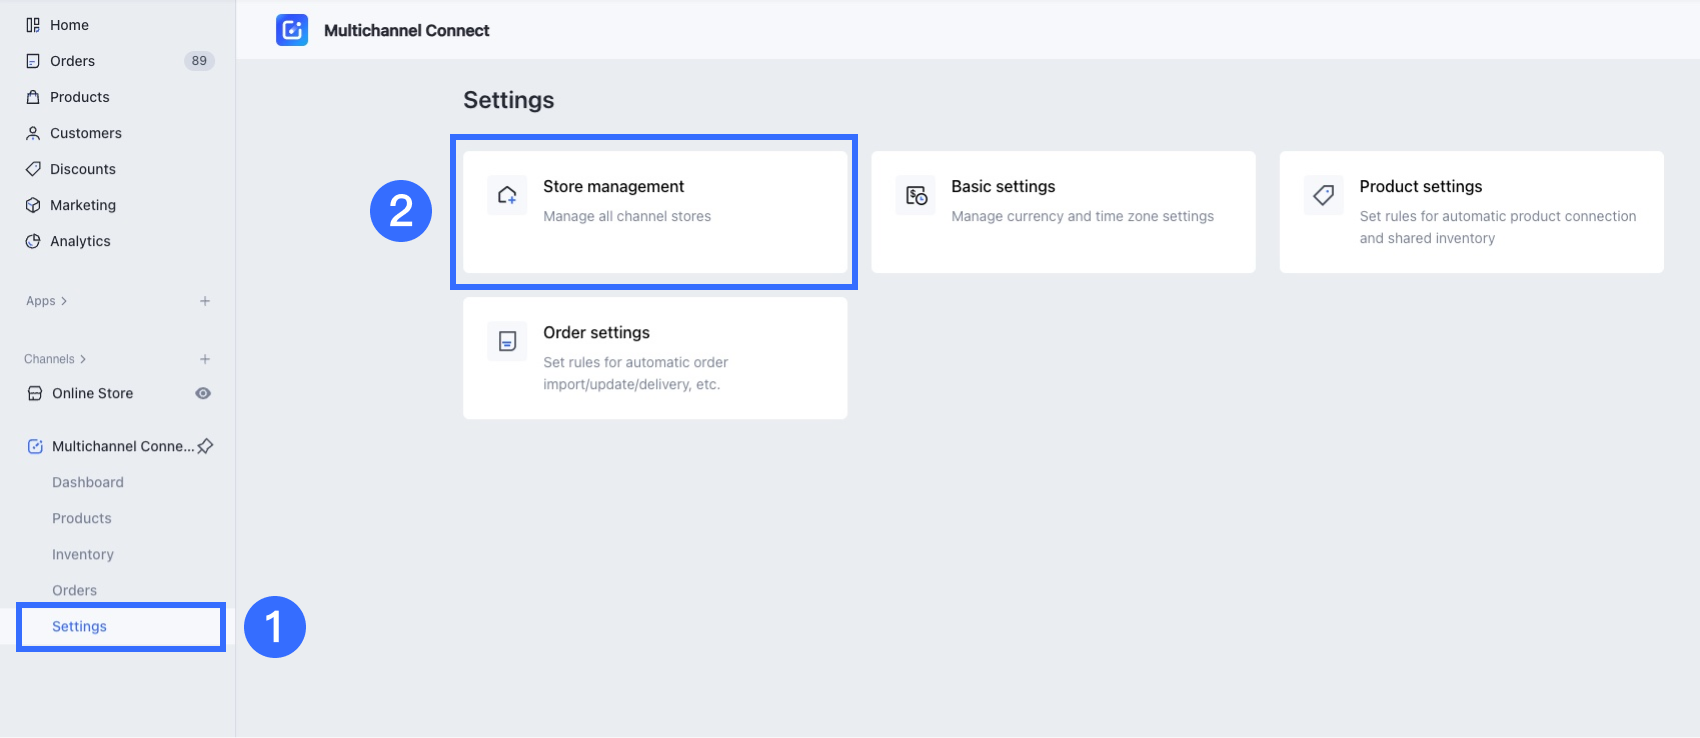The image size is (1700, 738).
Task: Open the Basic settings card
Action: (1063, 211)
